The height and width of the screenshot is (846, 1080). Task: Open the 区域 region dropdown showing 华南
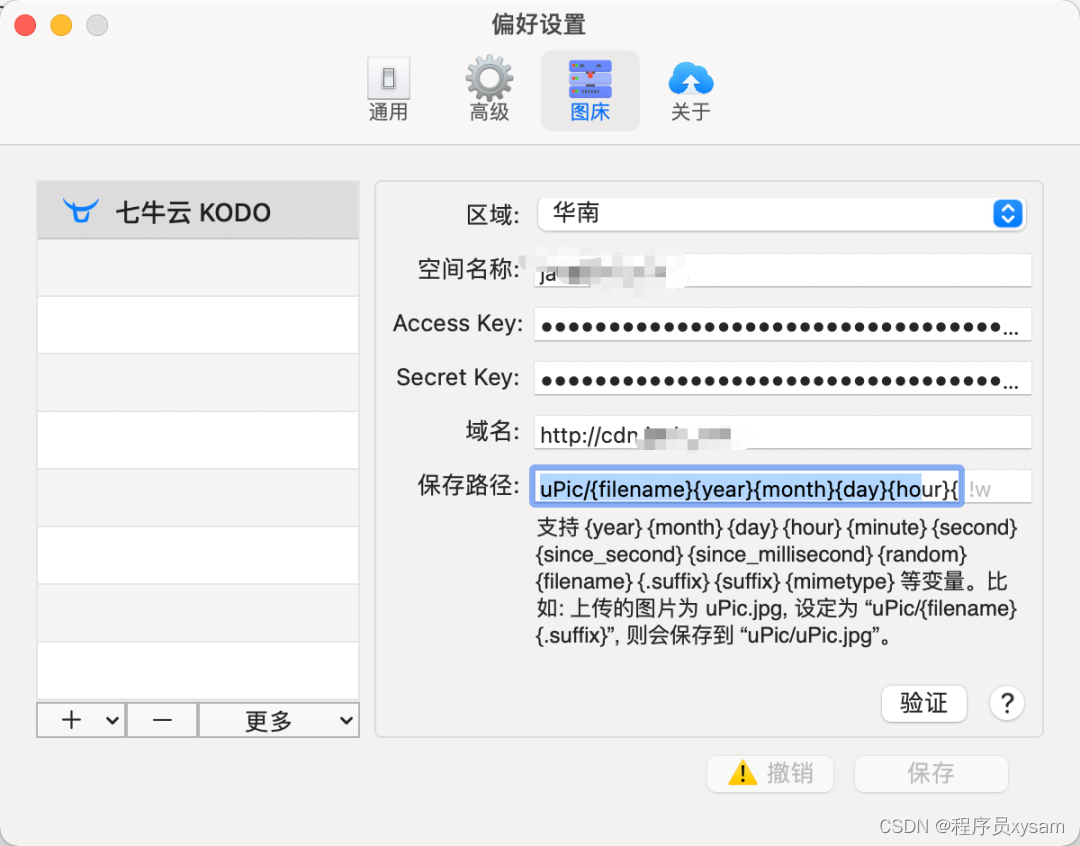point(782,214)
